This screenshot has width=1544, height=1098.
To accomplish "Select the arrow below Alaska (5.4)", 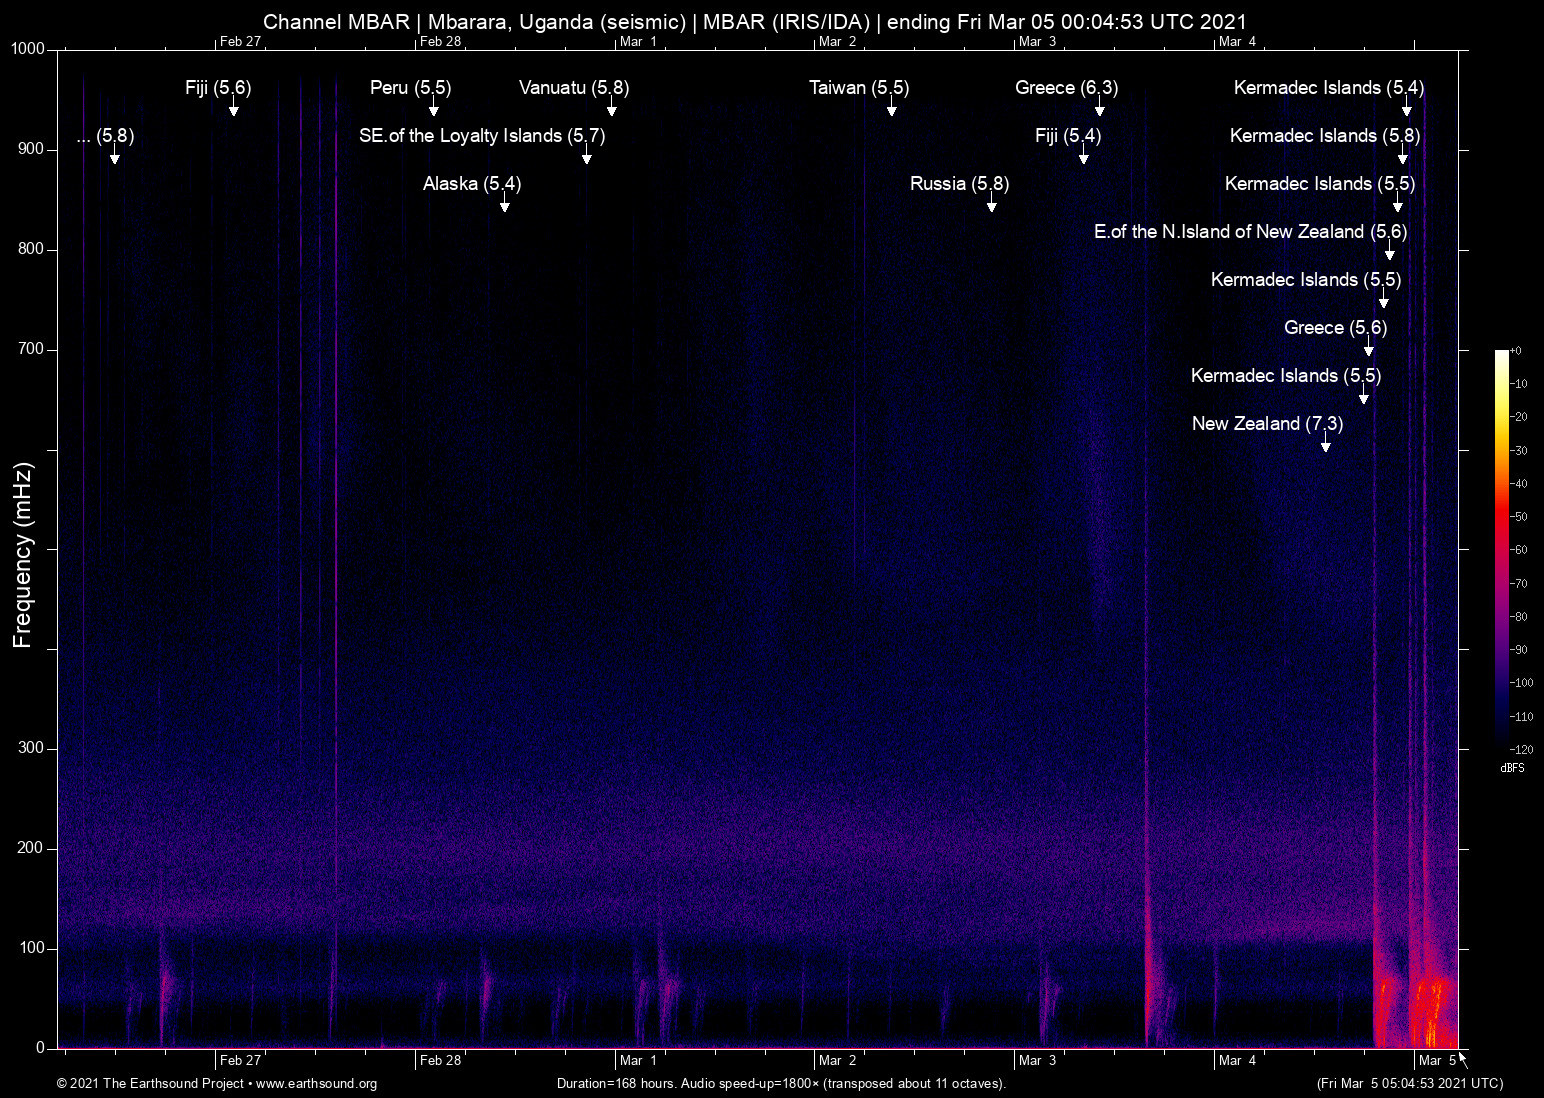I will point(504,205).
